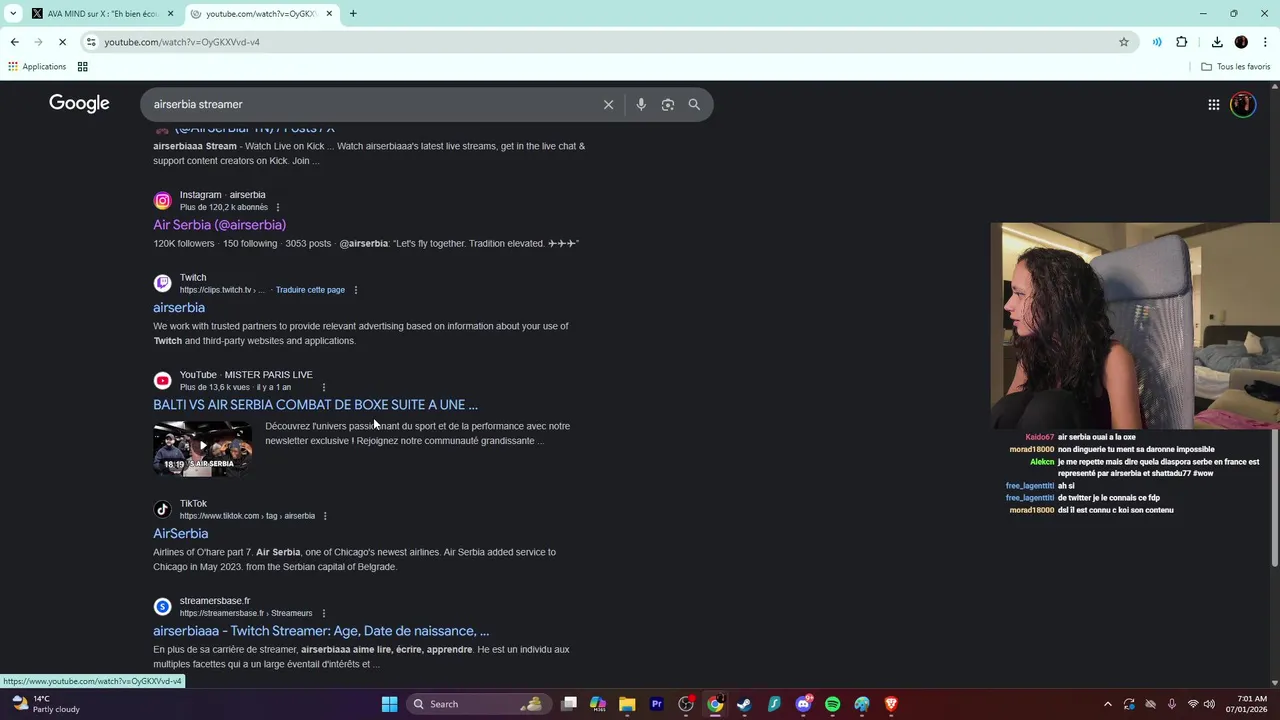Play the 18:19 video thumbnail
The height and width of the screenshot is (720, 1280).
point(203,448)
